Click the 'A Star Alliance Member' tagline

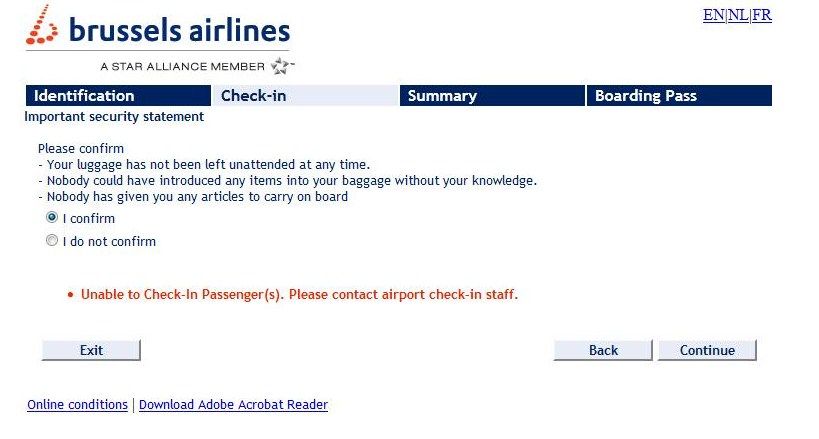(x=182, y=67)
